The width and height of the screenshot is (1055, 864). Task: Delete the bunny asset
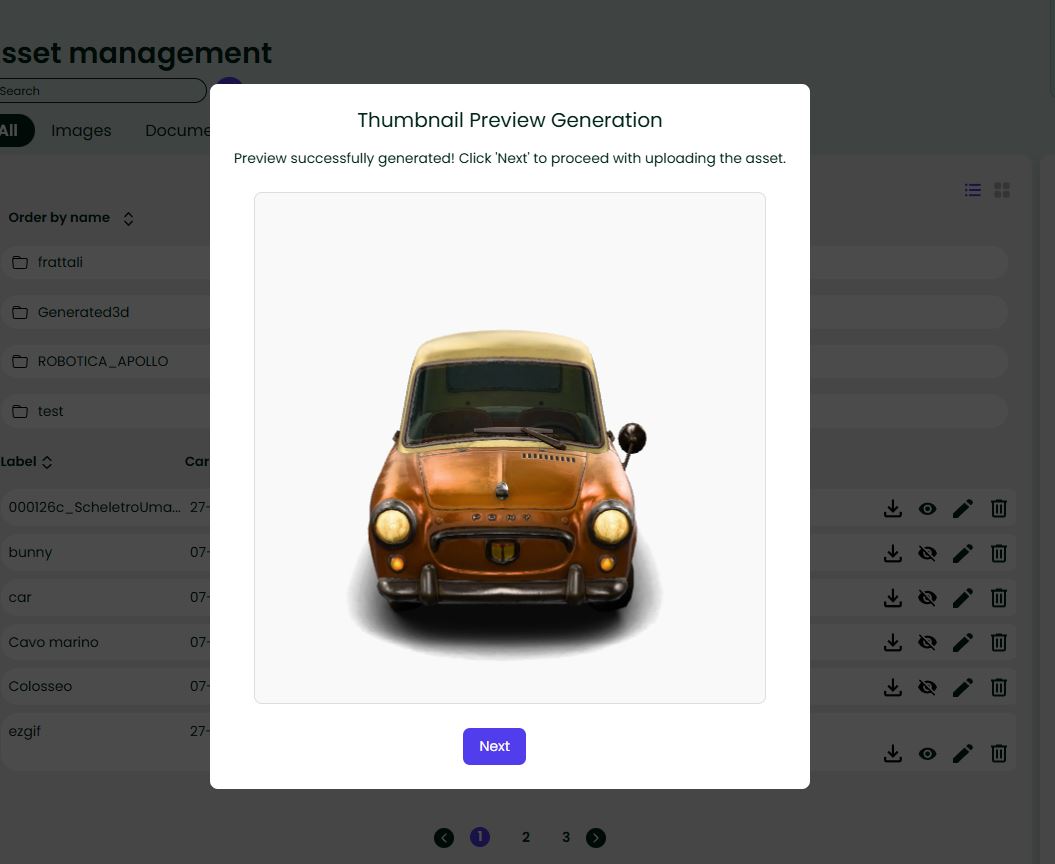pos(998,553)
